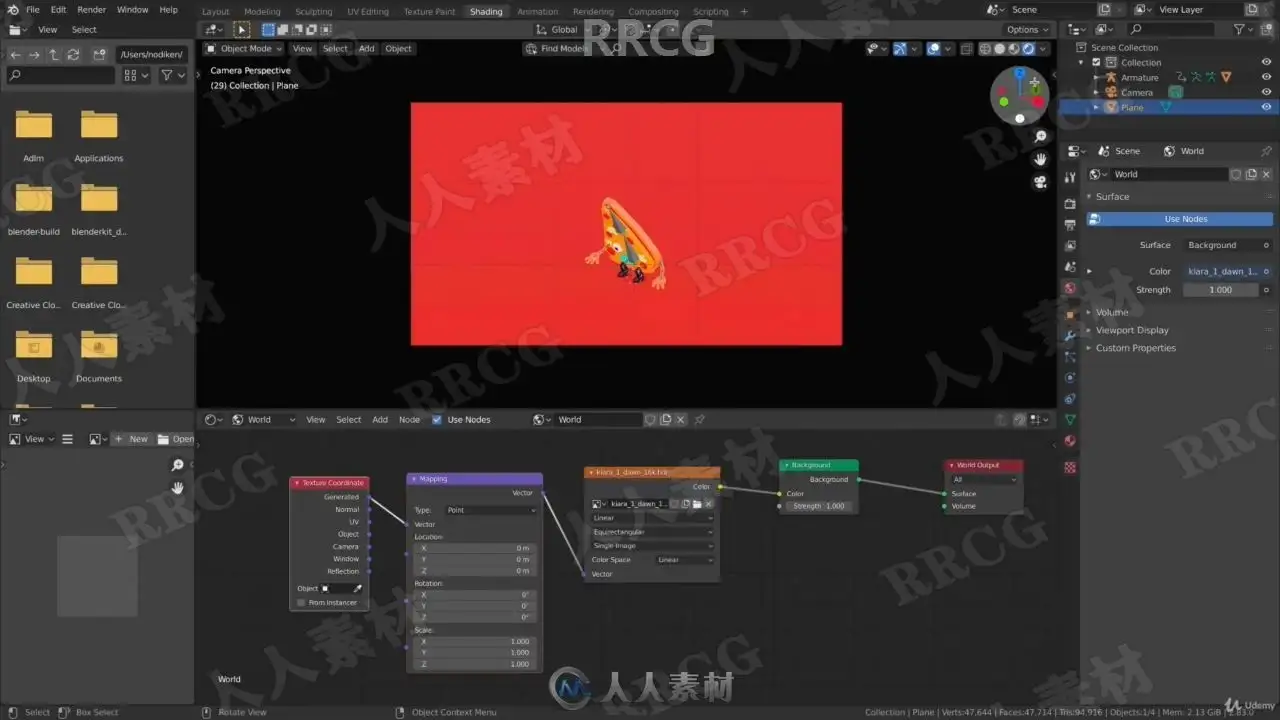Open the outliner filter dropdown
This screenshot has width=1280, height=720.
[x=1244, y=29]
